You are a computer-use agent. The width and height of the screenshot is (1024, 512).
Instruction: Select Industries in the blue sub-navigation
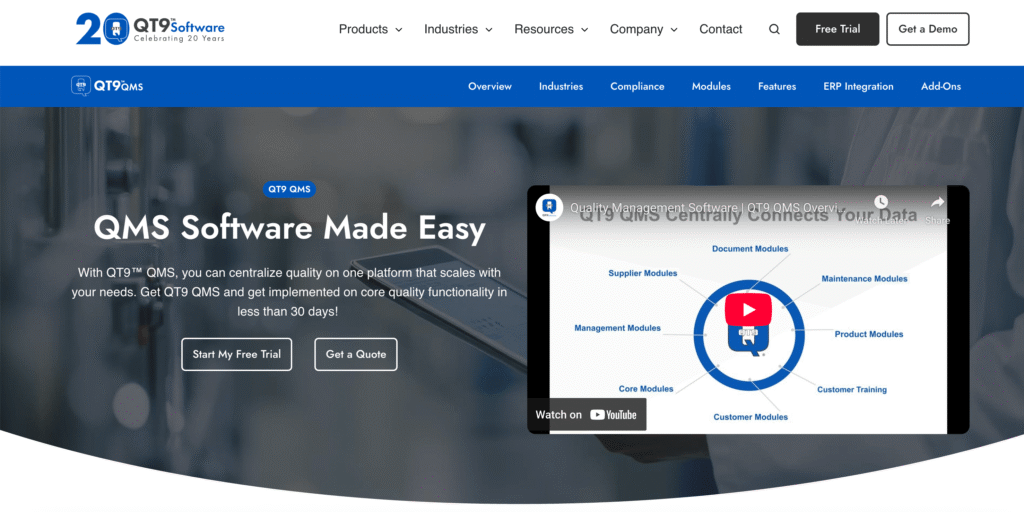(x=561, y=86)
